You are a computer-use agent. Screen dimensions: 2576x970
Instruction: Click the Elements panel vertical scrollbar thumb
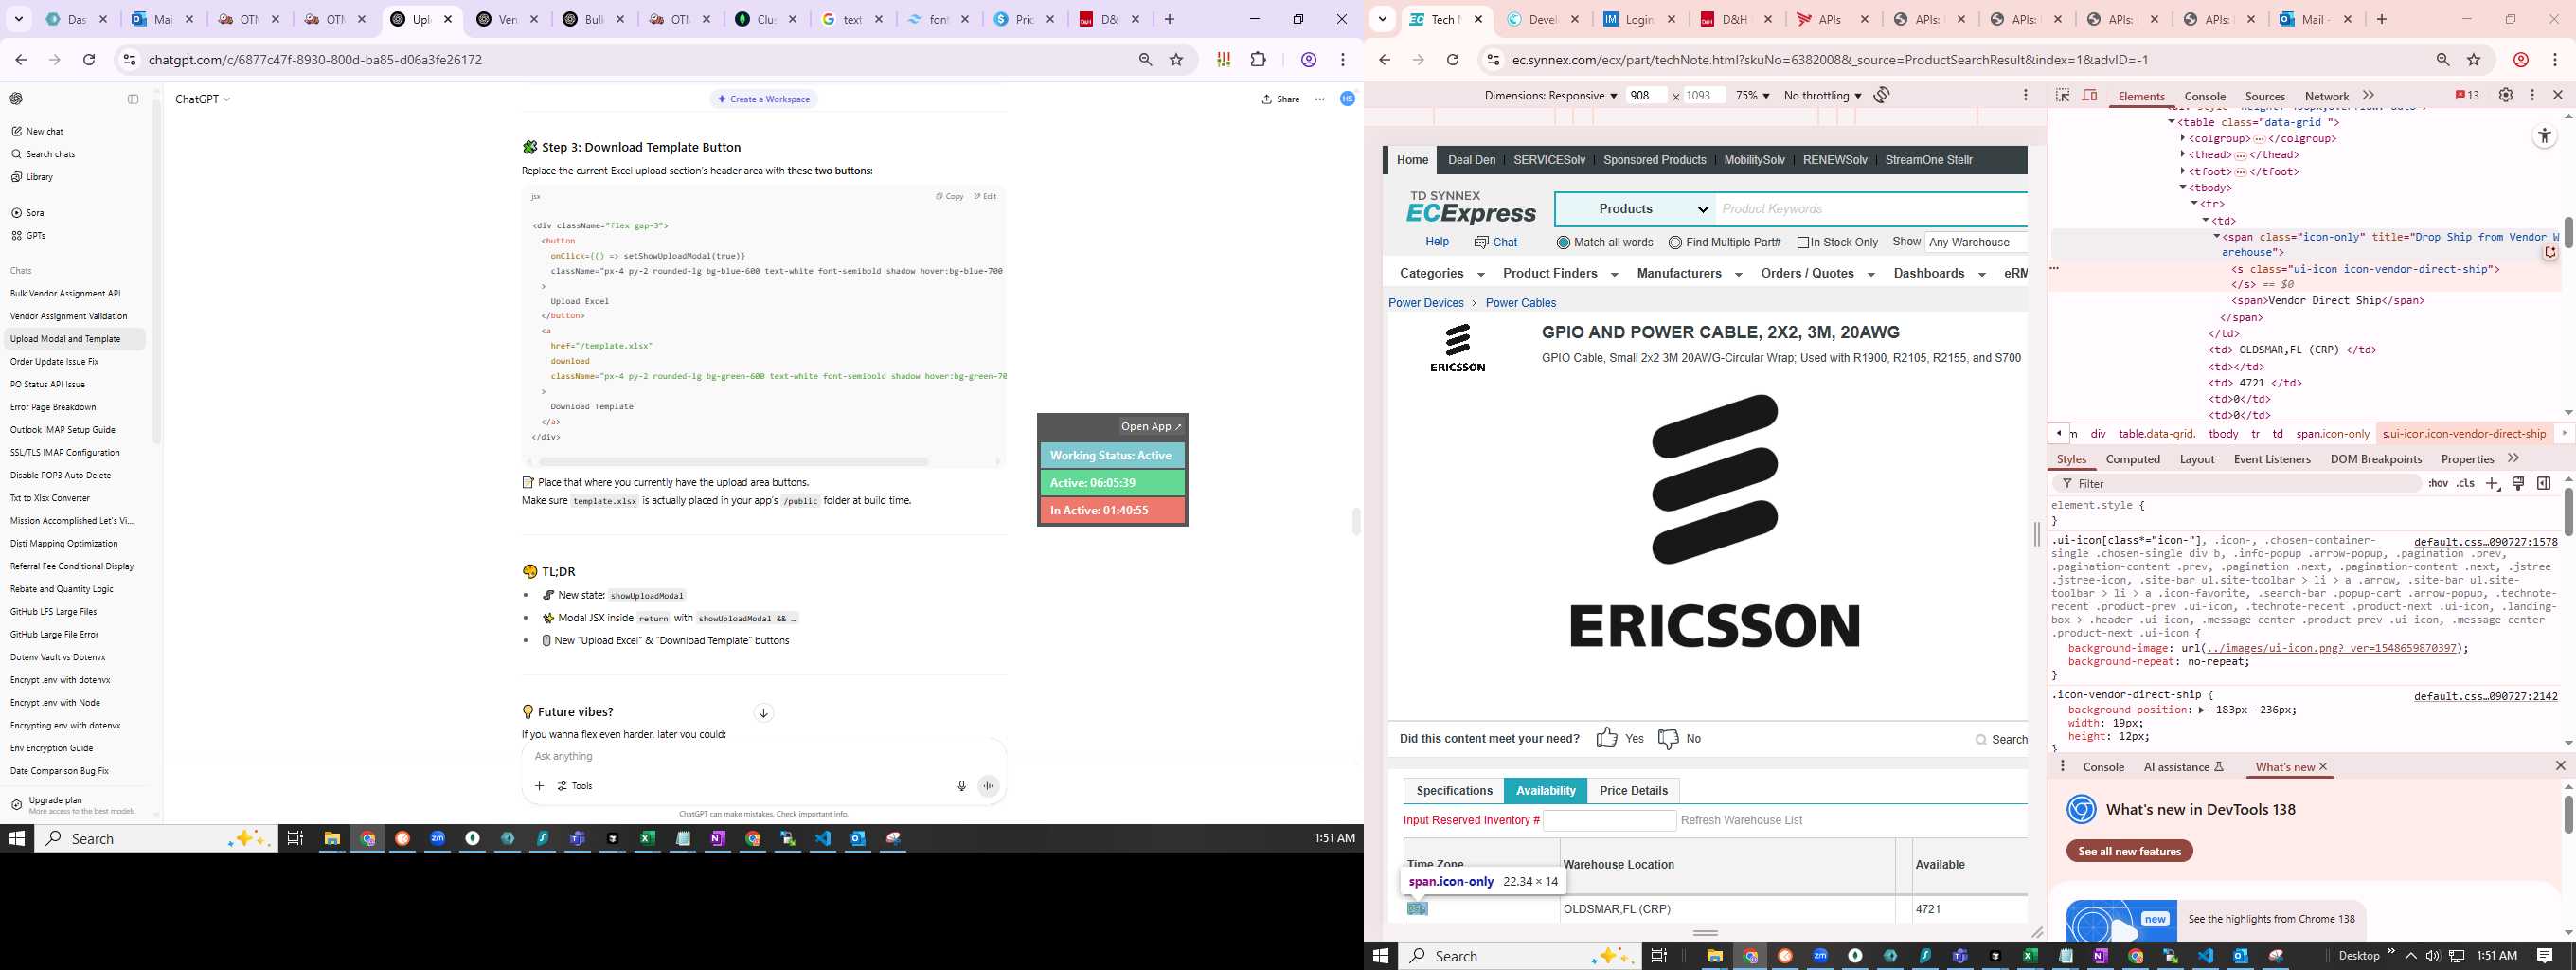[2568, 232]
